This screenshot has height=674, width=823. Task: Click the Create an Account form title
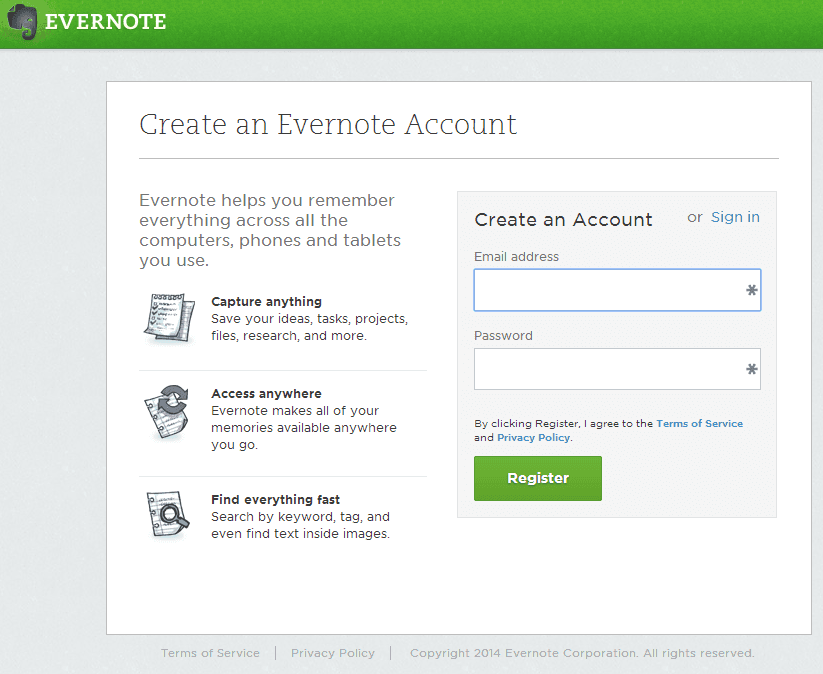click(563, 219)
